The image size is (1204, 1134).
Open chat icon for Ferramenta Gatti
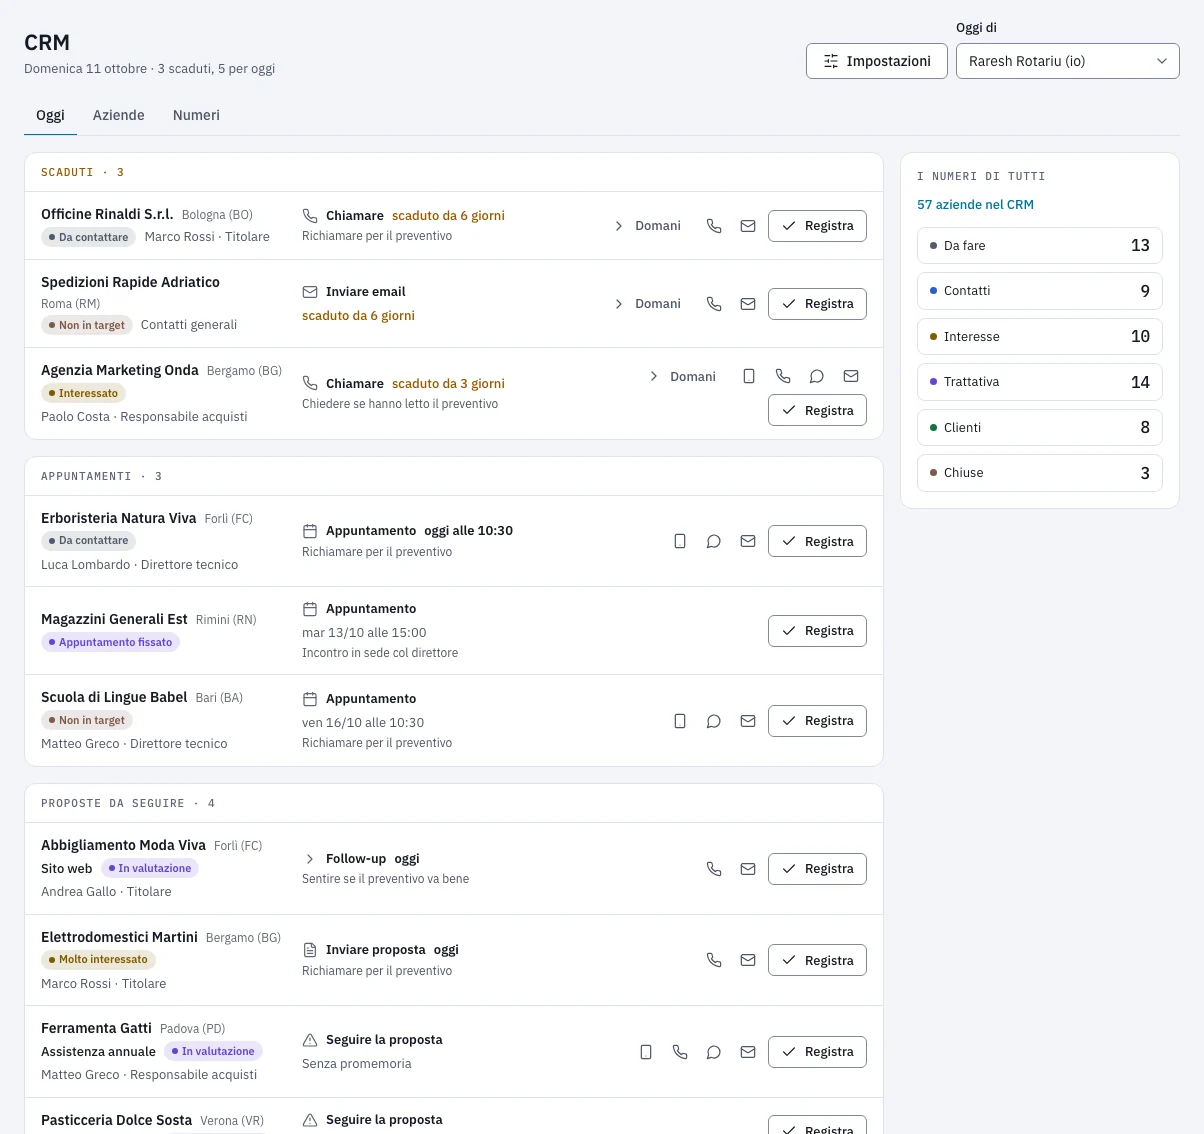(x=714, y=1052)
